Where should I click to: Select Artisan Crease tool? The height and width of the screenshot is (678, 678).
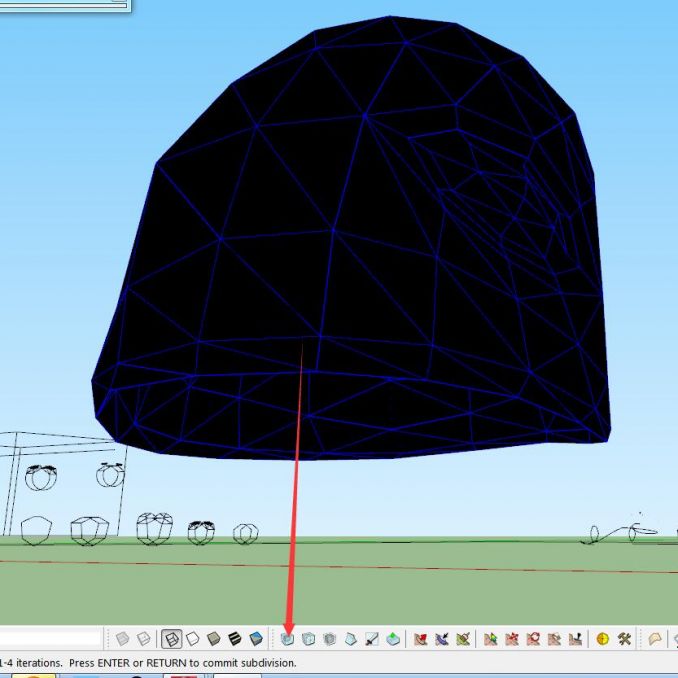click(351, 639)
